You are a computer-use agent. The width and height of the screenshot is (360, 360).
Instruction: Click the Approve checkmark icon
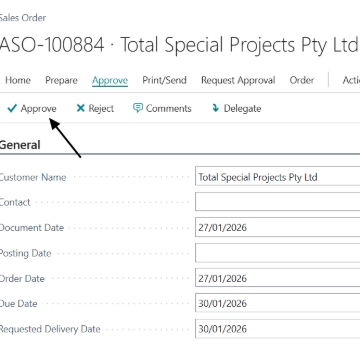(12, 108)
